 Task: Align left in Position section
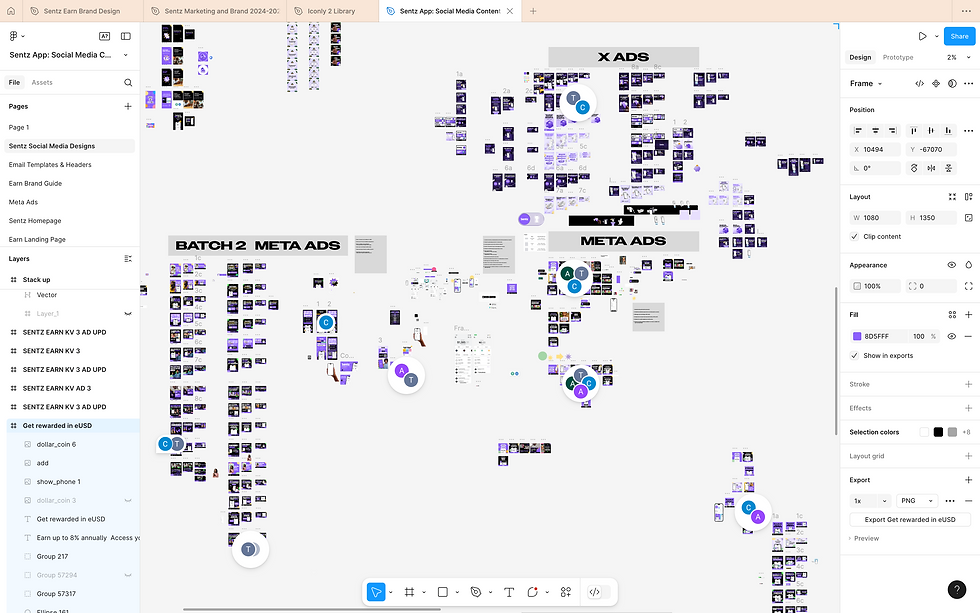pos(858,131)
